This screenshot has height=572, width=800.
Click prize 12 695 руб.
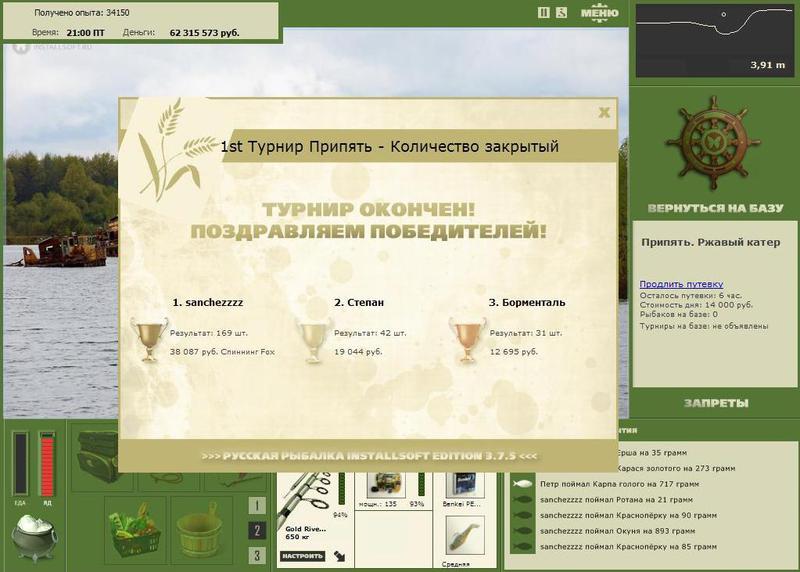tap(514, 352)
